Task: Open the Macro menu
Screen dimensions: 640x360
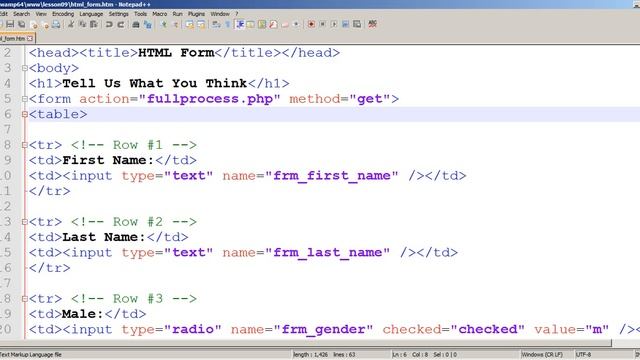Action: click(x=160, y=14)
